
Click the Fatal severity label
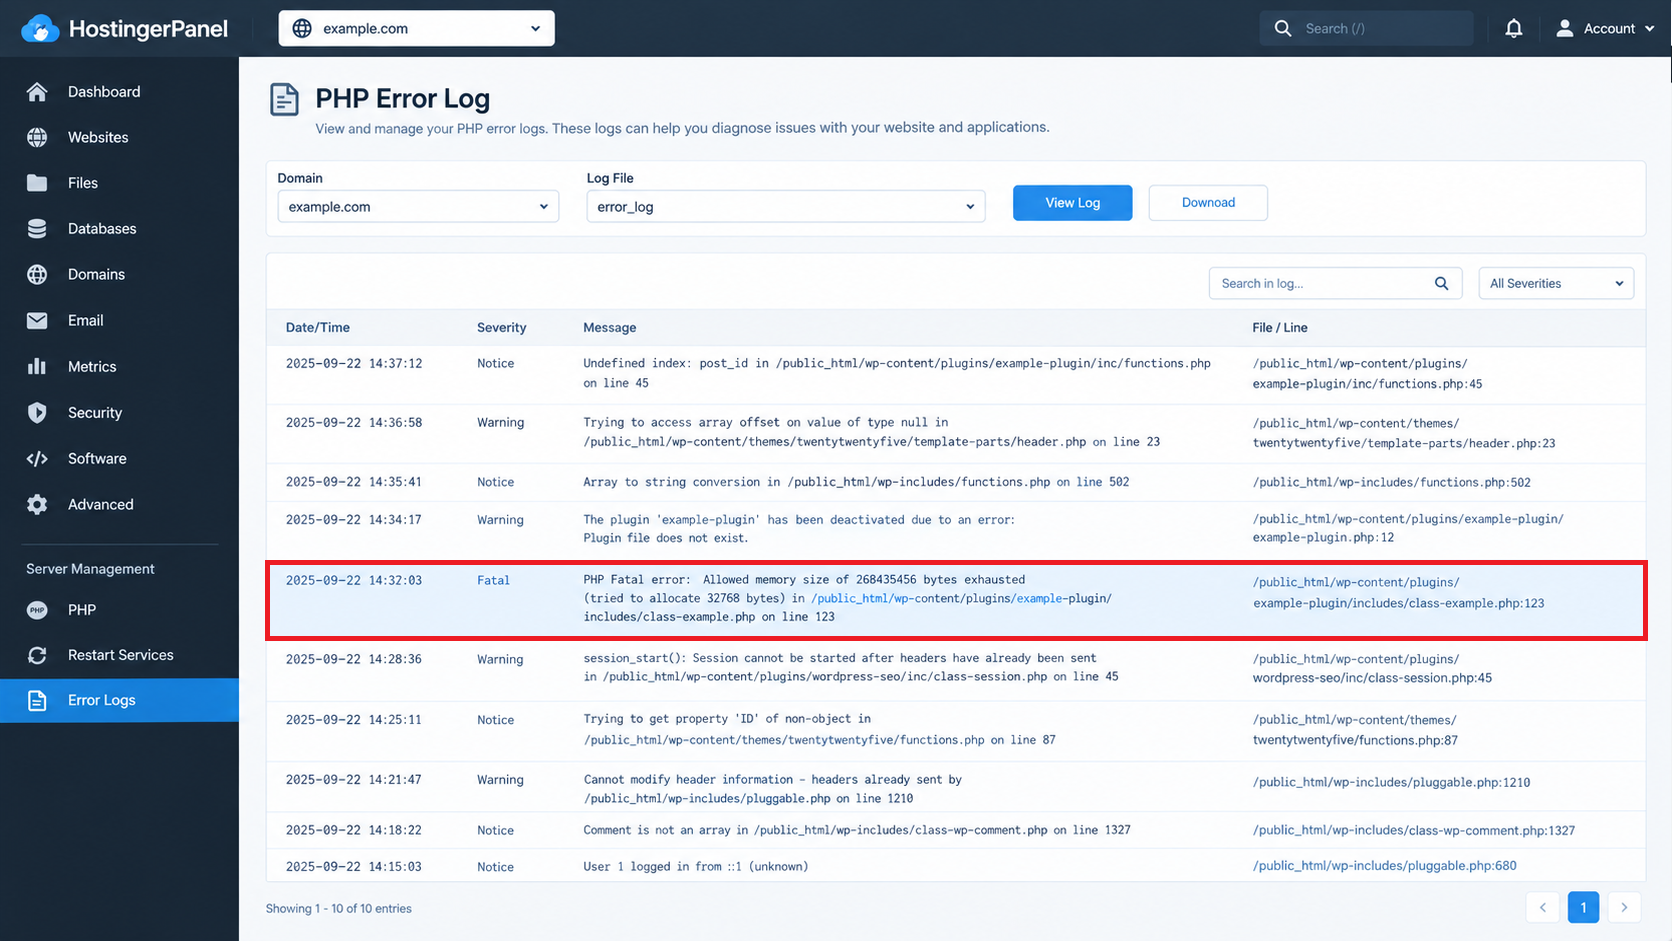tap(493, 580)
